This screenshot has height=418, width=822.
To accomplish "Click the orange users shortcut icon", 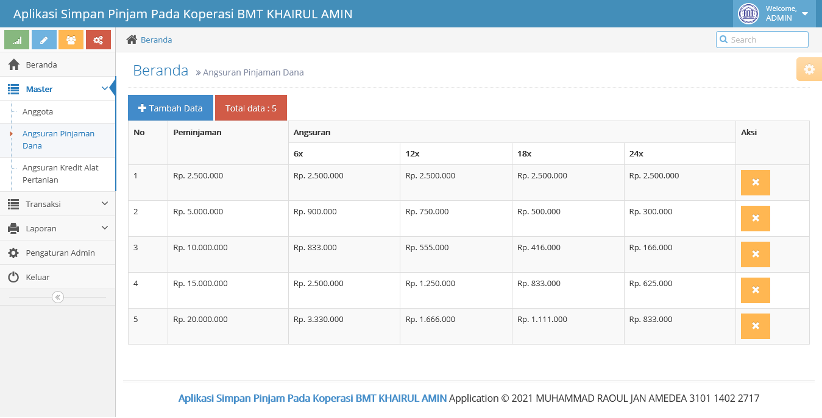I will pyautogui.click(x=71, y=40).
